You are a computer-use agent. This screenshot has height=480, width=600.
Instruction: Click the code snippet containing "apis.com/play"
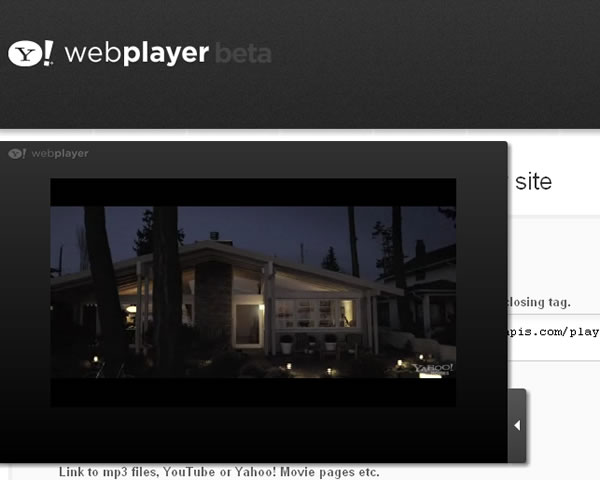click(553, 331)
